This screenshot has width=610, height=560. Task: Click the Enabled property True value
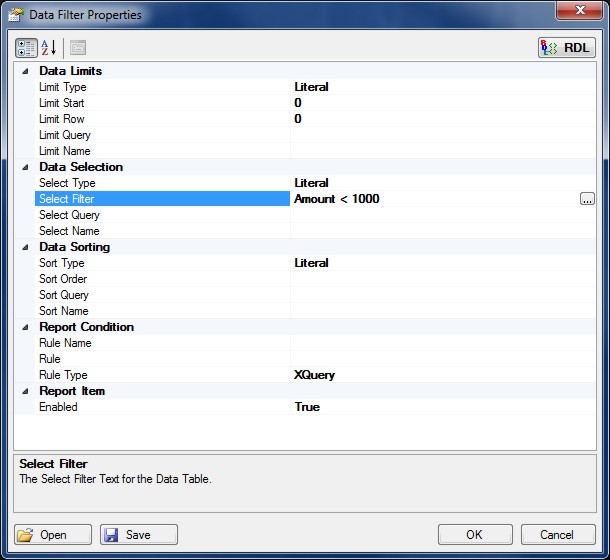[x=307, y=407]
